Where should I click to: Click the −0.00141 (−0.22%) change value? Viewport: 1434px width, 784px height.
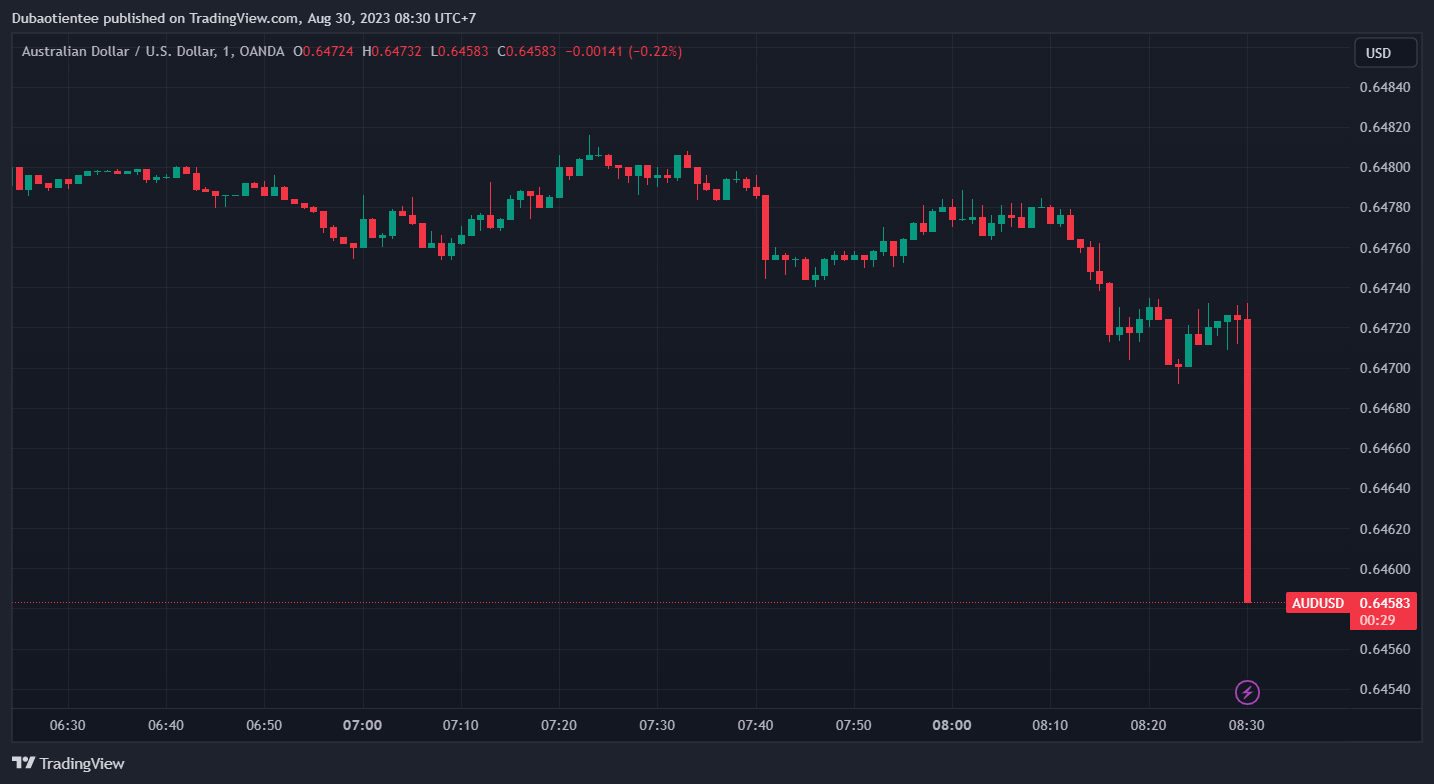click(x=624, y=51)
